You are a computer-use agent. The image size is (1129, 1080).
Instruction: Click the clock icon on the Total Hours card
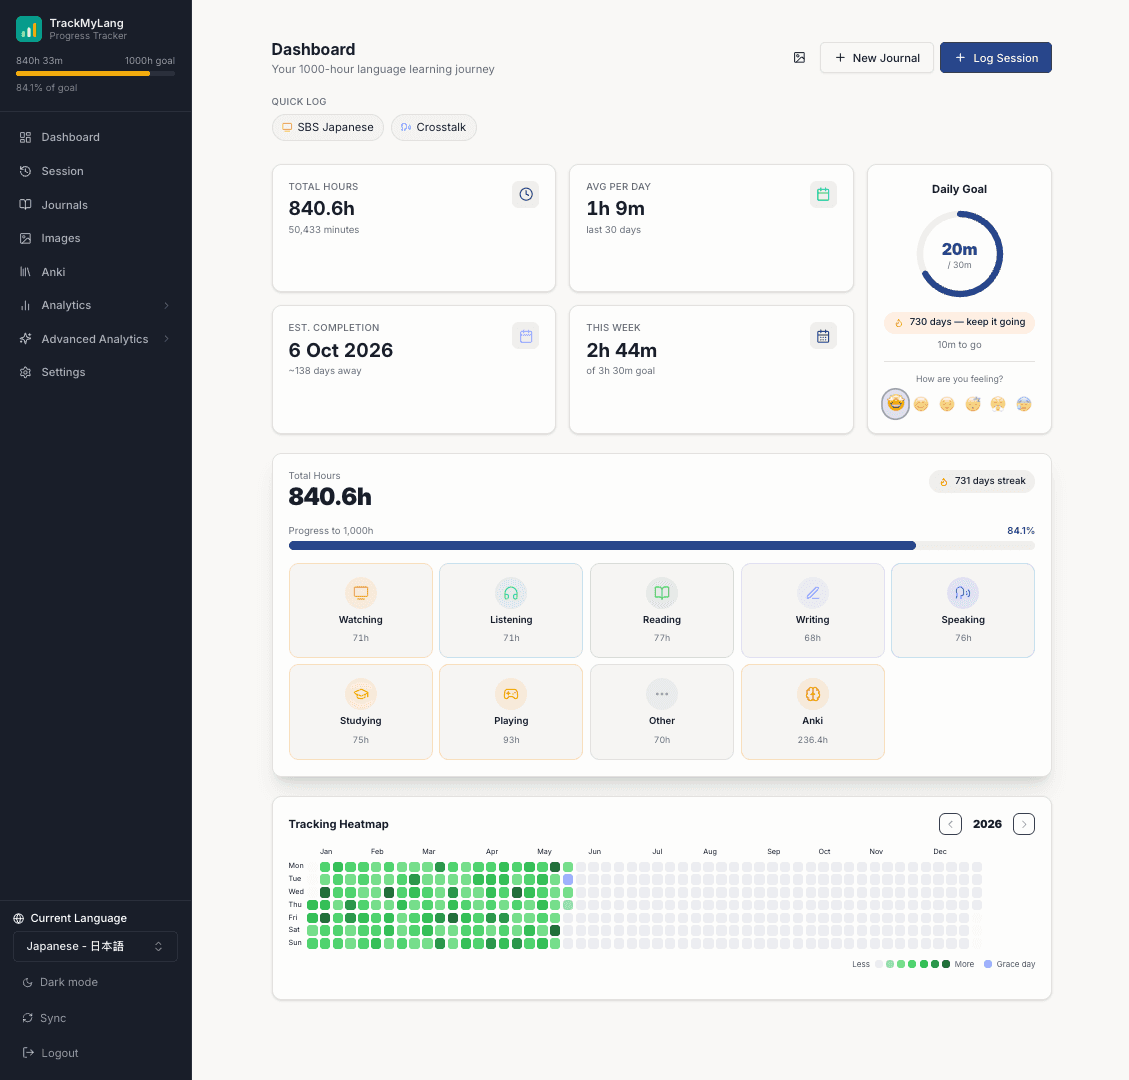click(x=526, y=194)
